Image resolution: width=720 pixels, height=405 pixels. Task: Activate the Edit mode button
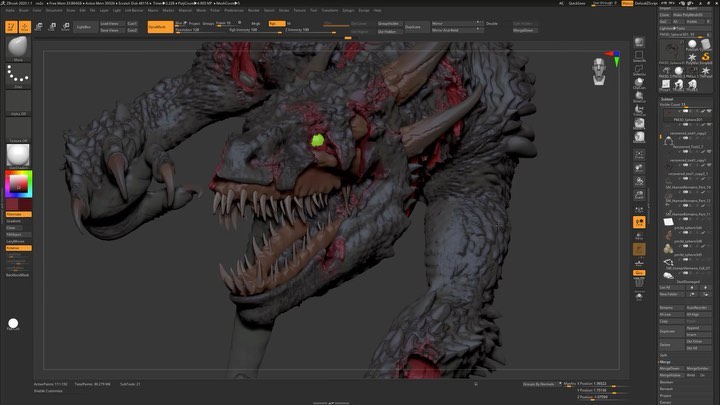[11, 27]
